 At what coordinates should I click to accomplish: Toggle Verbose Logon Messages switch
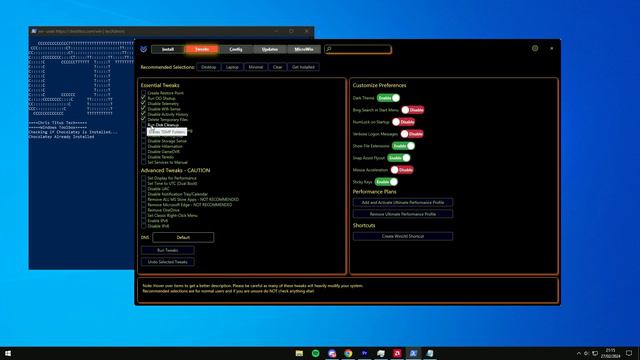(412, 134)
